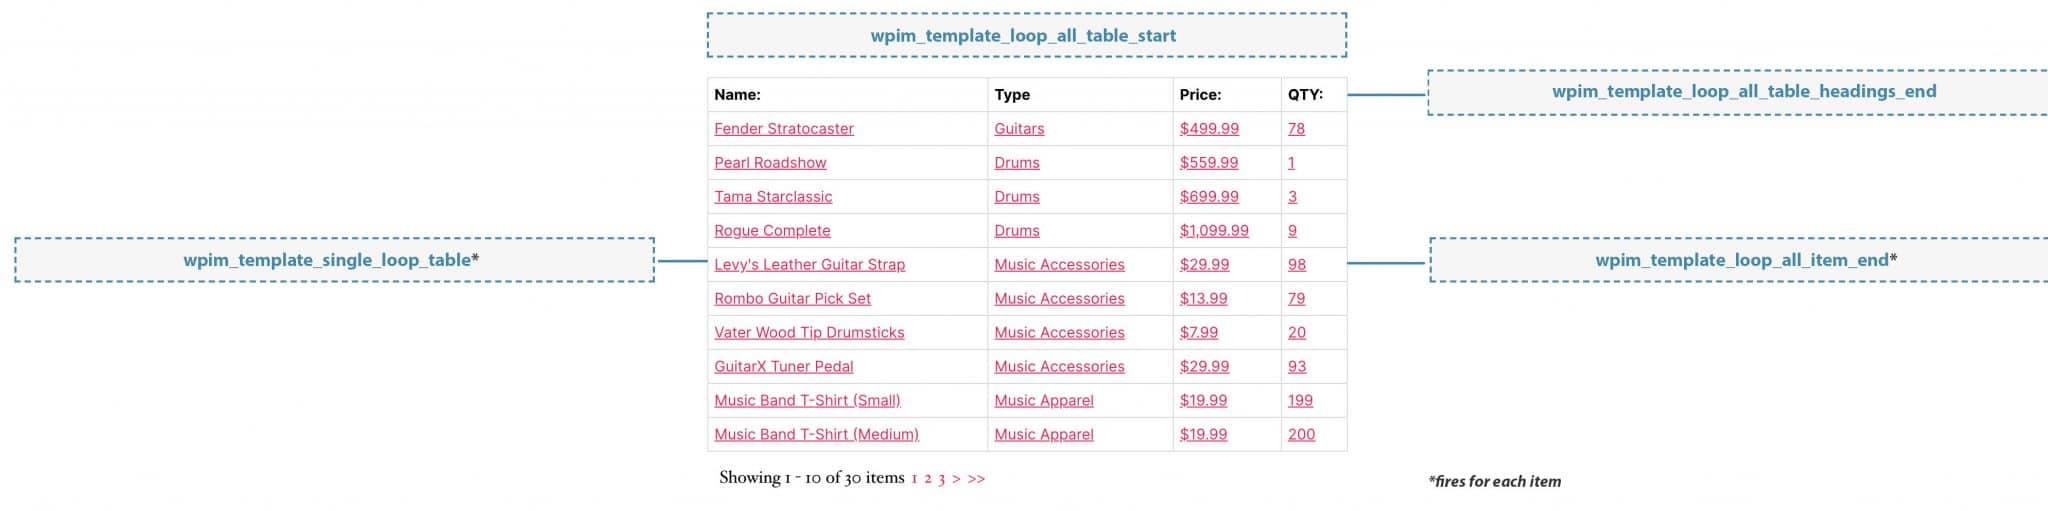Image resolution: width=2048 pixels, height=511 pixels.
Task: Open the Fender Stratocaster item link
Action: tap(783, 129)
